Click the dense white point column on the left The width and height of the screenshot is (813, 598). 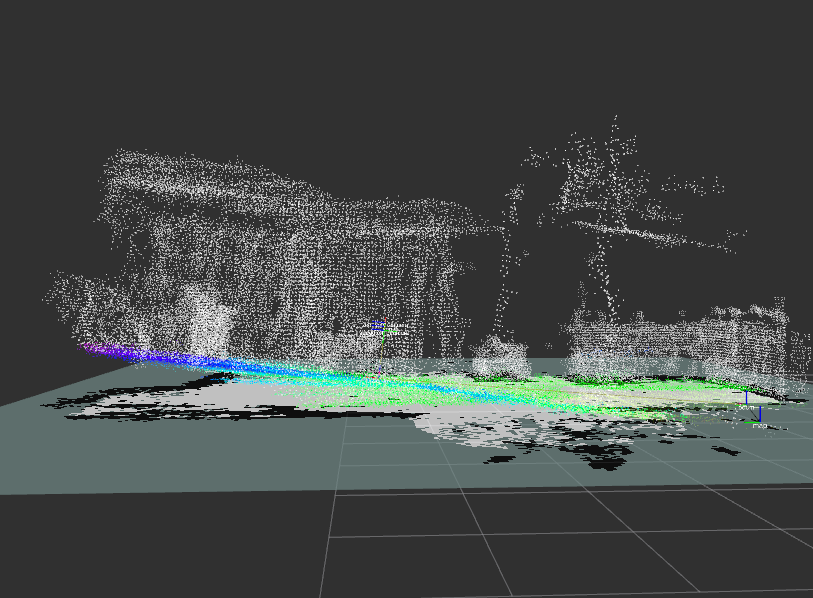(212, 320)
